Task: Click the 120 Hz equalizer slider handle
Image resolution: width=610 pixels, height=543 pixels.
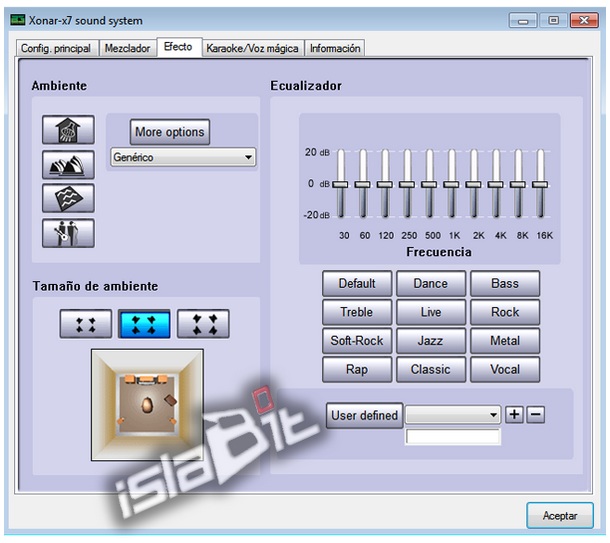Action: tap(385, 184)
